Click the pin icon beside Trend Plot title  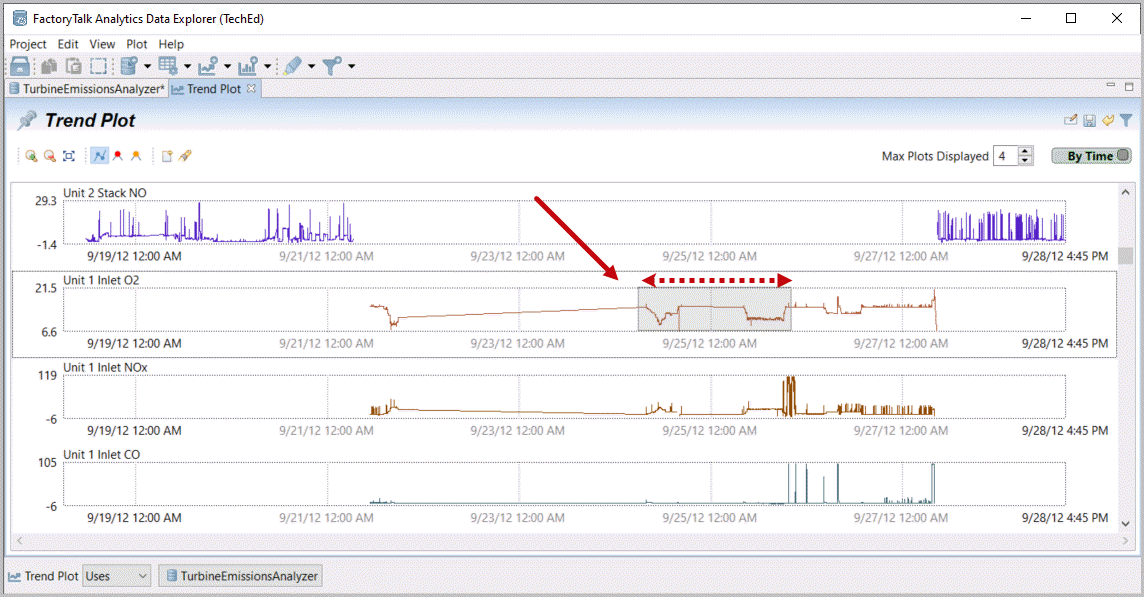pyautogui.click(x=27, y=121)
